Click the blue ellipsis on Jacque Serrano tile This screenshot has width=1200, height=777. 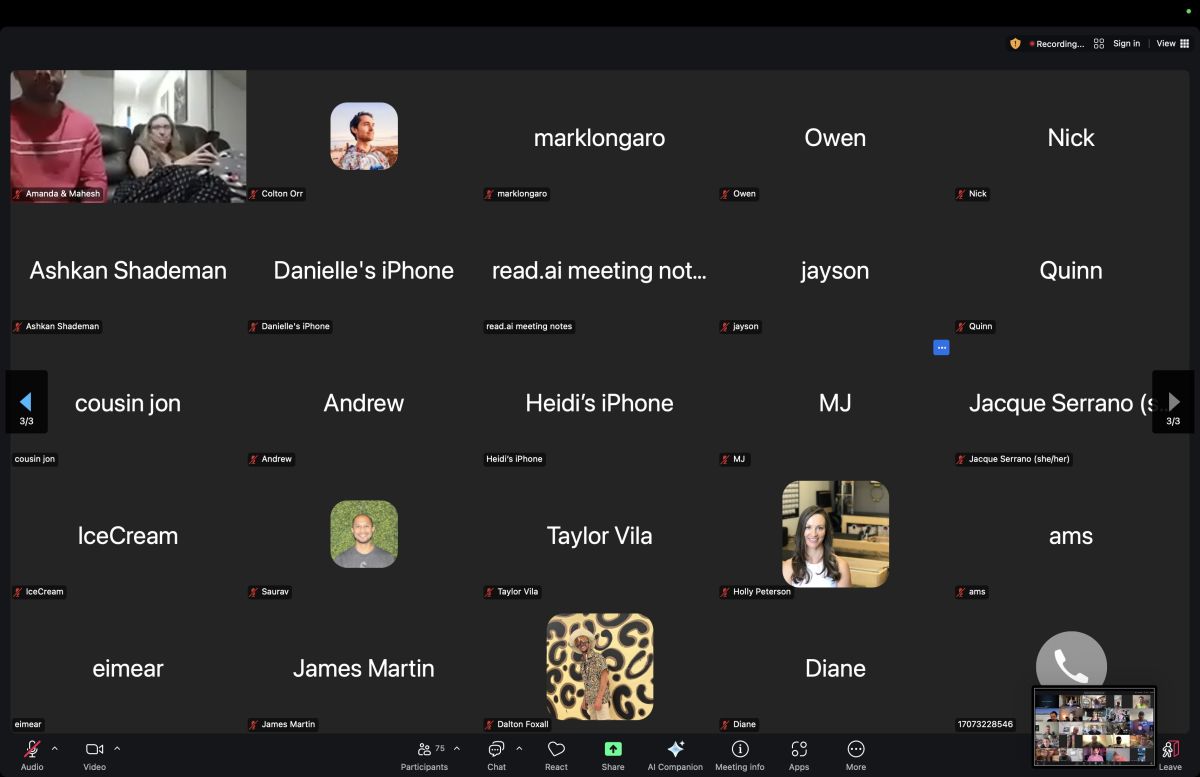point(941,347)
